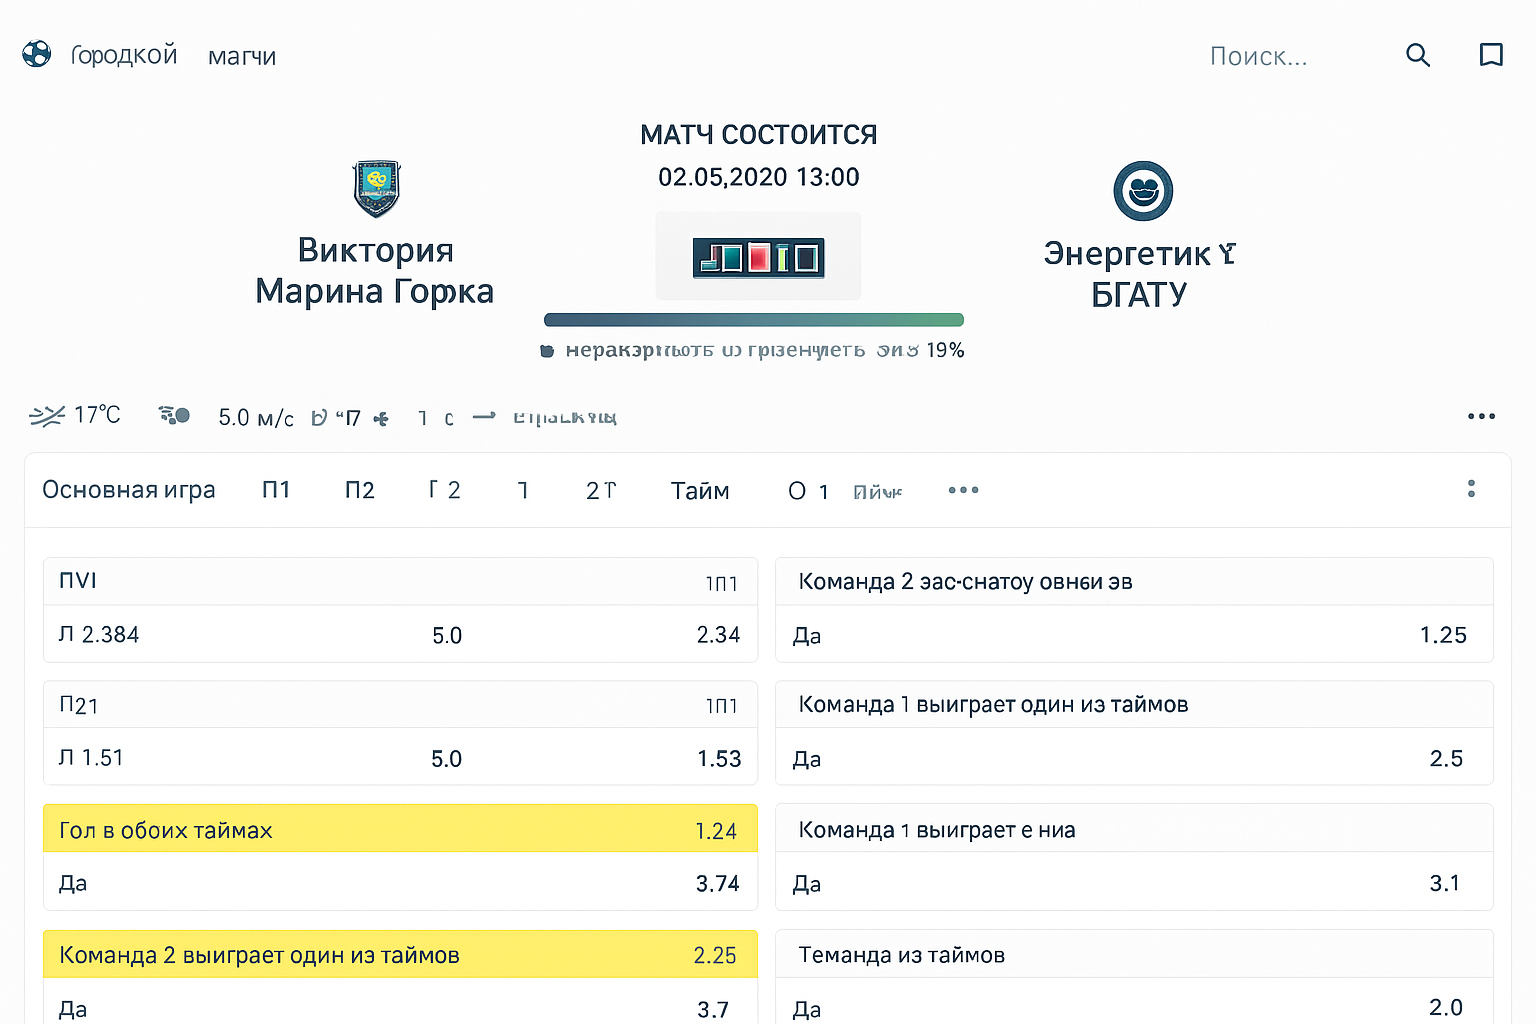Open the vertical dots menu in tabs bar
The width and height of the screenshot is (1536, 1024).
[1471, 489]
